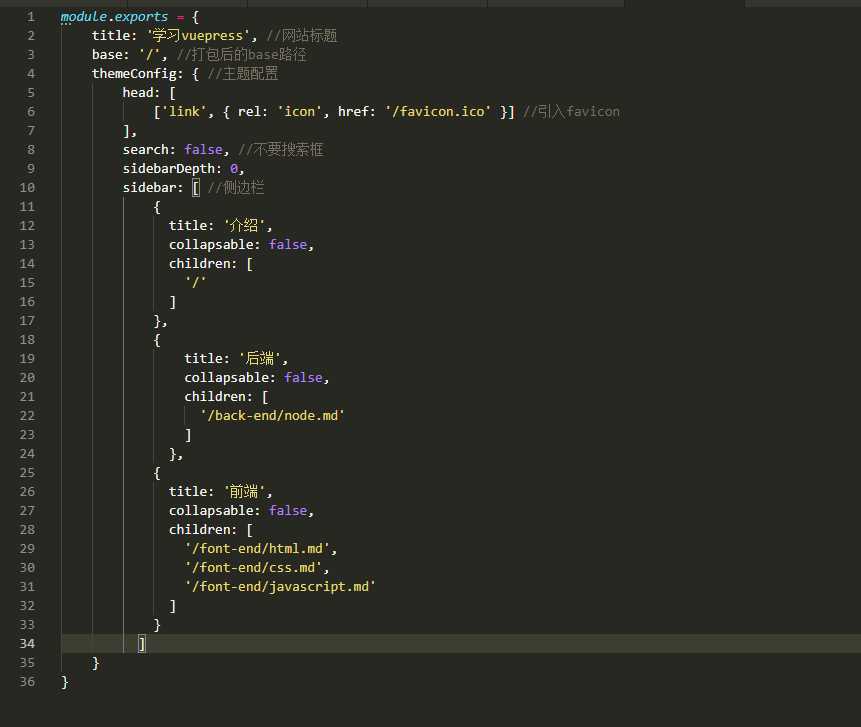The width and height of the screenshot is (861, 727).
Task: Click the 'module.exports' text on line 1
Action: 114,17
